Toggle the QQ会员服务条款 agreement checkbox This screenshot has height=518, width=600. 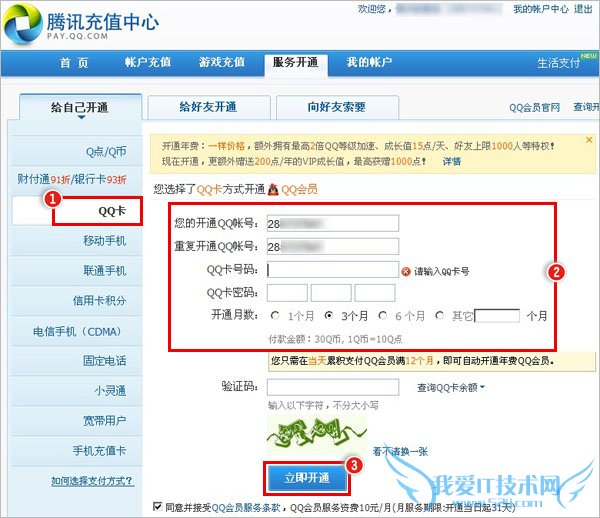coord(157,507)
